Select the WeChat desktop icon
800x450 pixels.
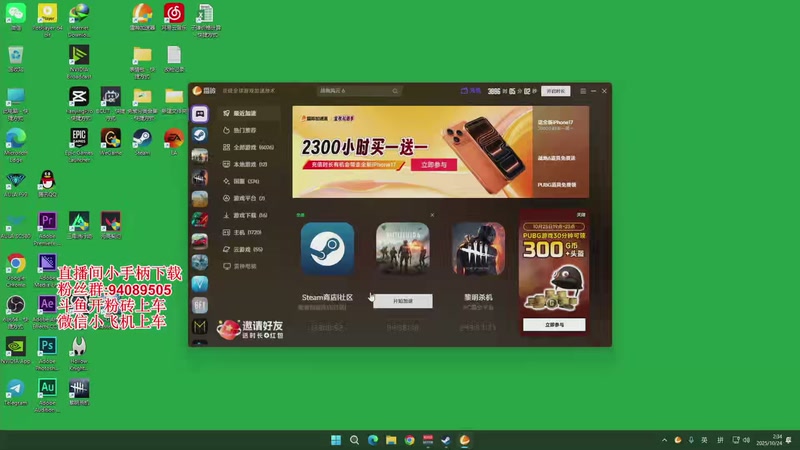tap(16, 17)
